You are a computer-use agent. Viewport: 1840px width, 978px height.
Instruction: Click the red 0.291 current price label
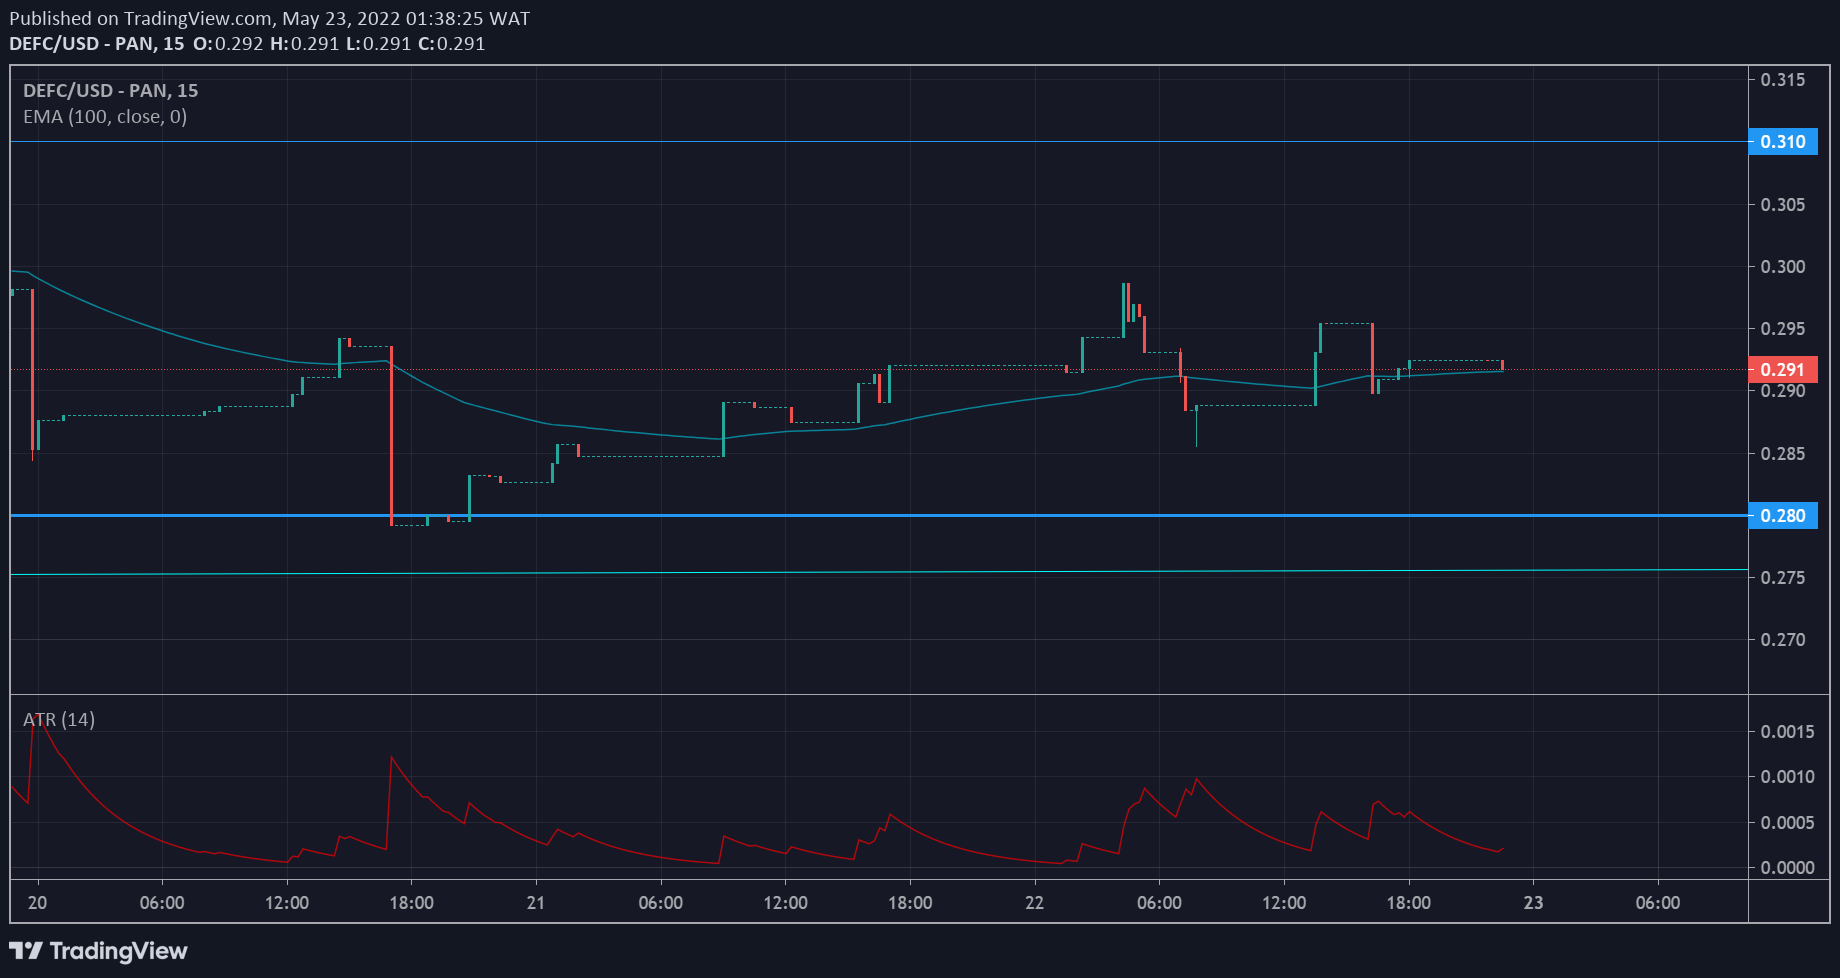tap(1783, 370)
